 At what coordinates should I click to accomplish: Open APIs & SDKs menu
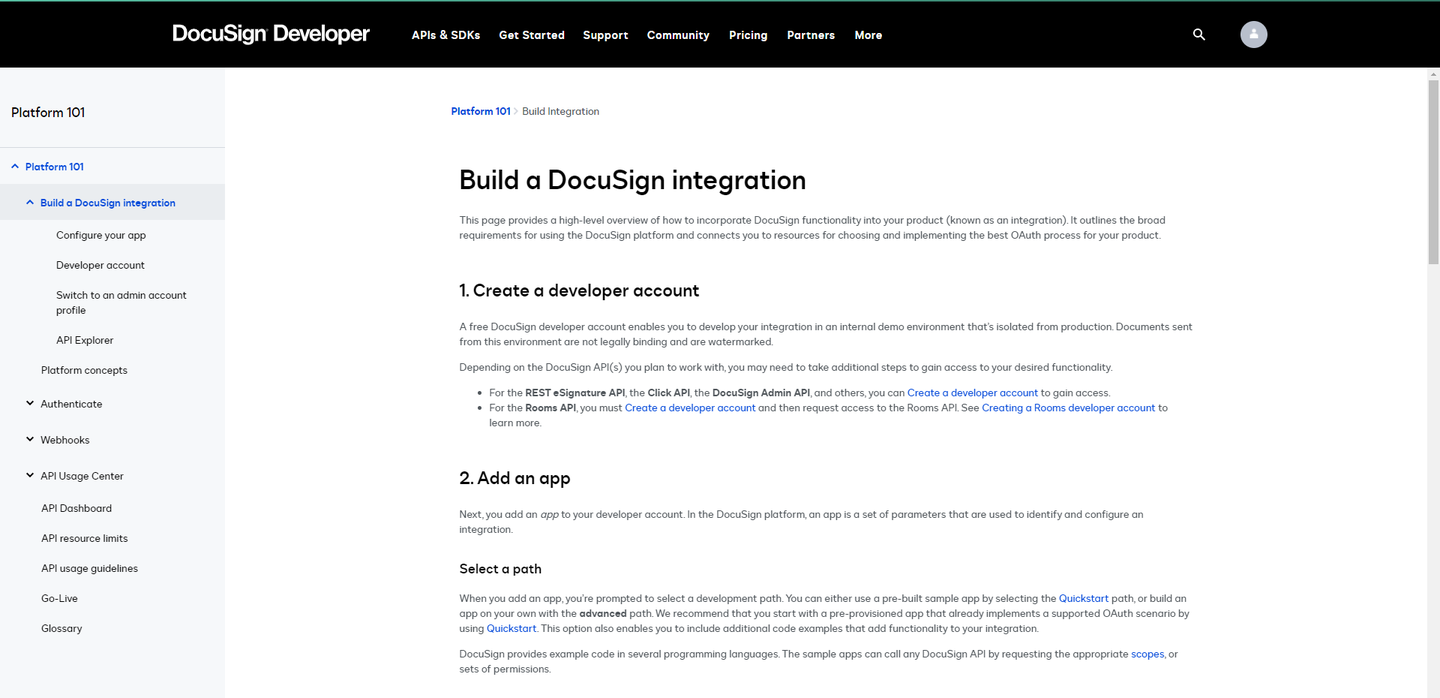tap(446, 35)
